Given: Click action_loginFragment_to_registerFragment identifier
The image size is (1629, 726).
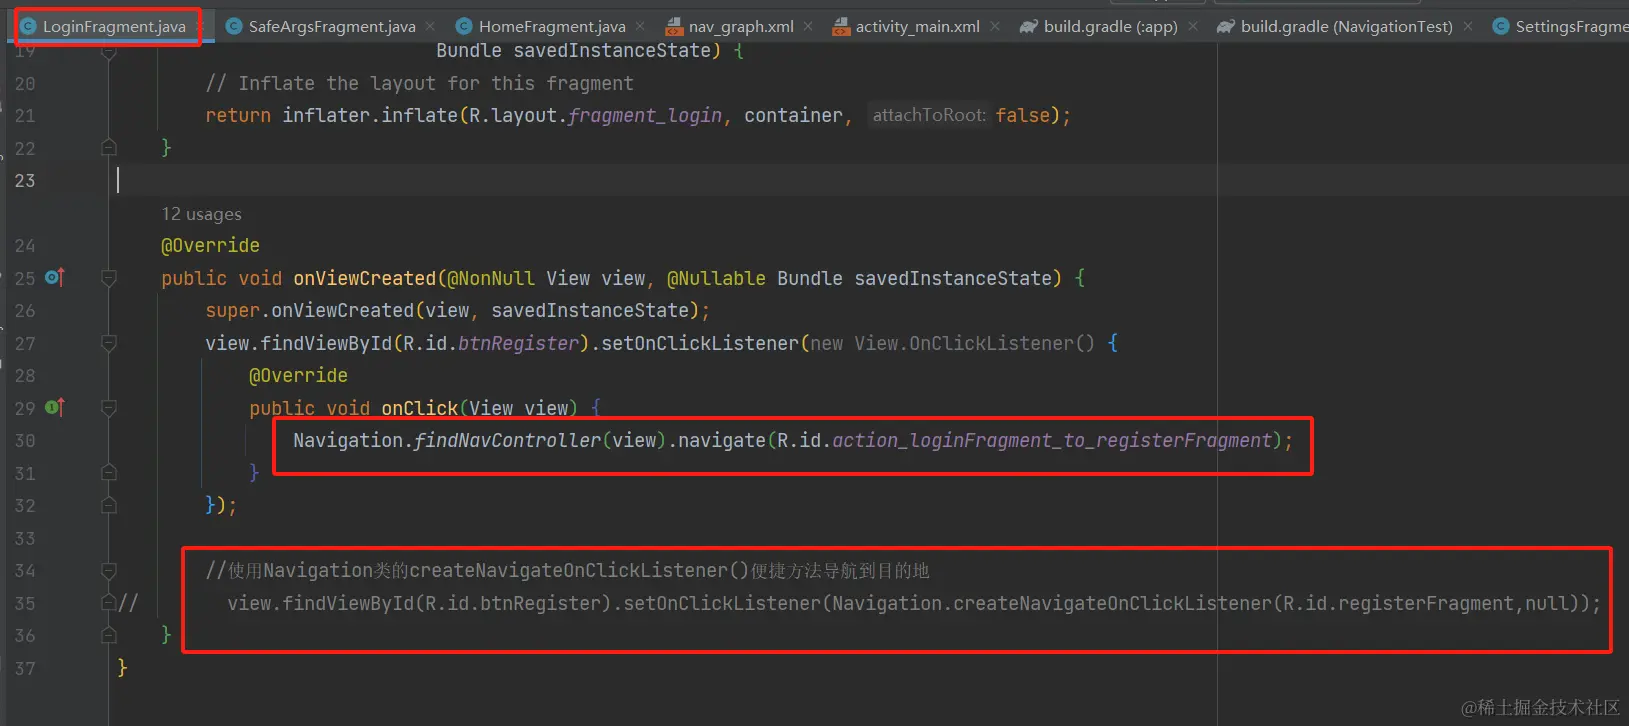Looking at the screenshot, I should pos(1052,441).
